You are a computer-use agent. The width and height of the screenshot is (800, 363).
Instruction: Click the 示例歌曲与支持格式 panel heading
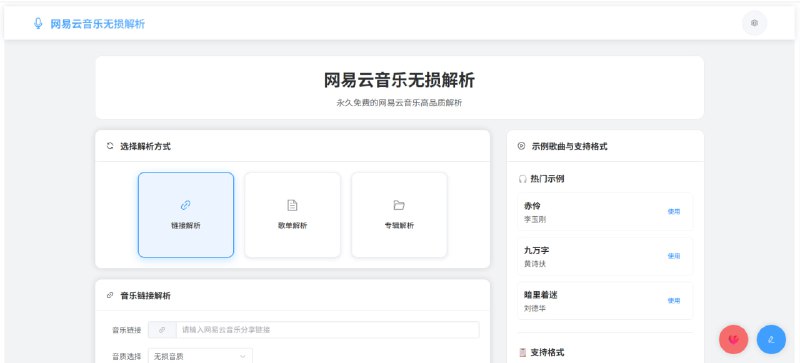pyautogui.click(x=569, y=146)
